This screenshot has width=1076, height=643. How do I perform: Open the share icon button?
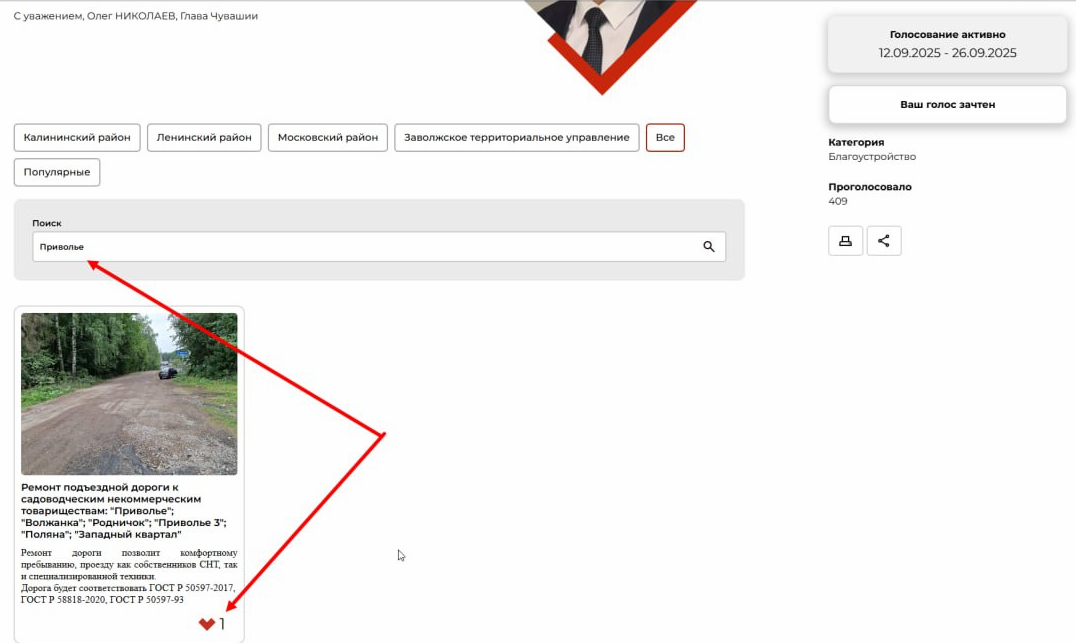coord(884,241)
